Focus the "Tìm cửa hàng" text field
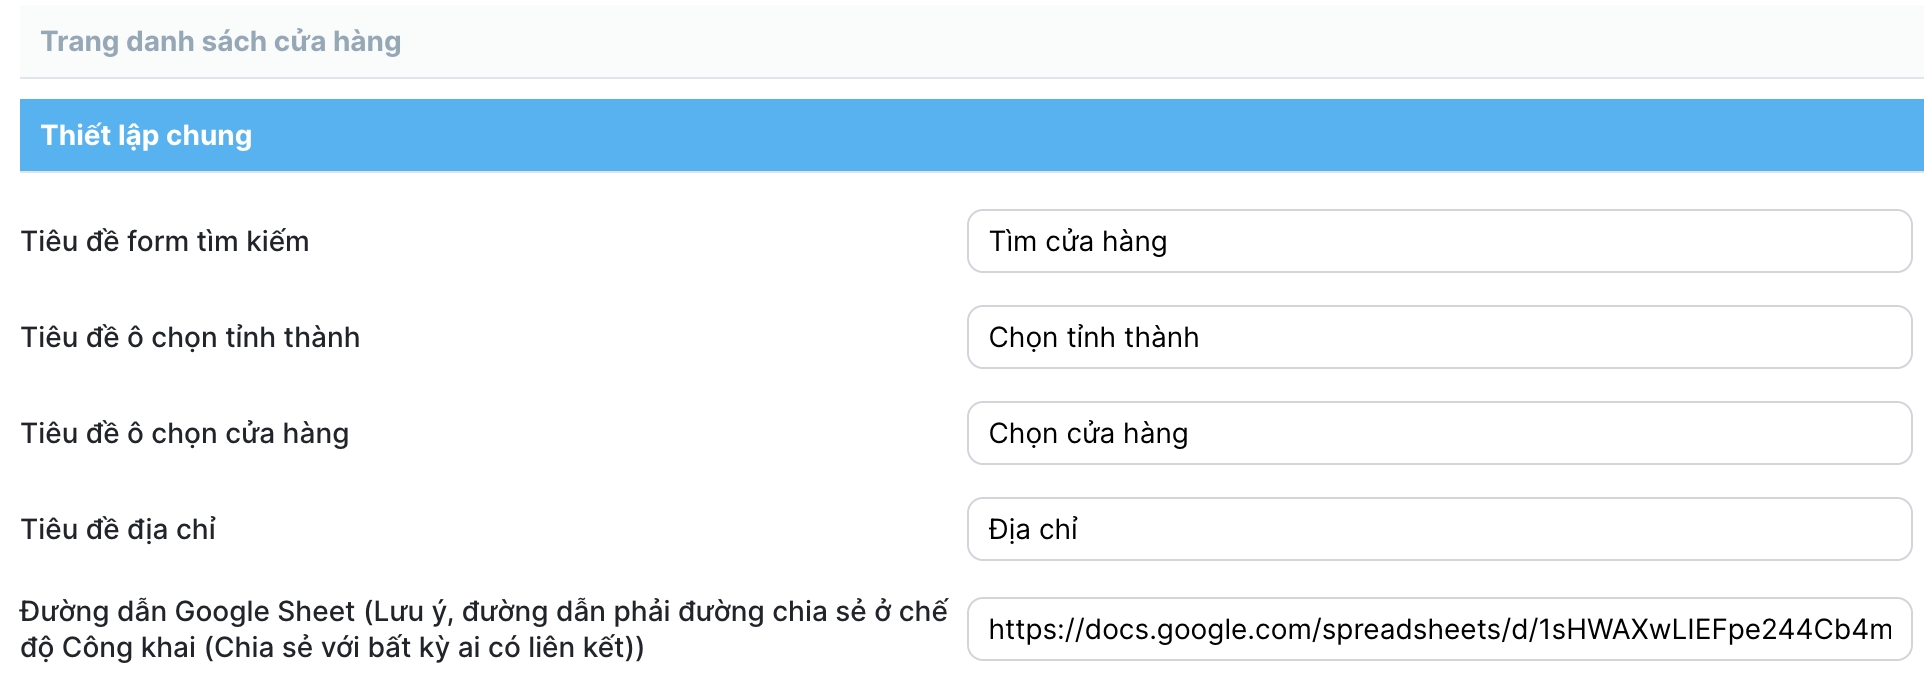This screenshot has width=1924, height=684. click(x=1438, y=241)
